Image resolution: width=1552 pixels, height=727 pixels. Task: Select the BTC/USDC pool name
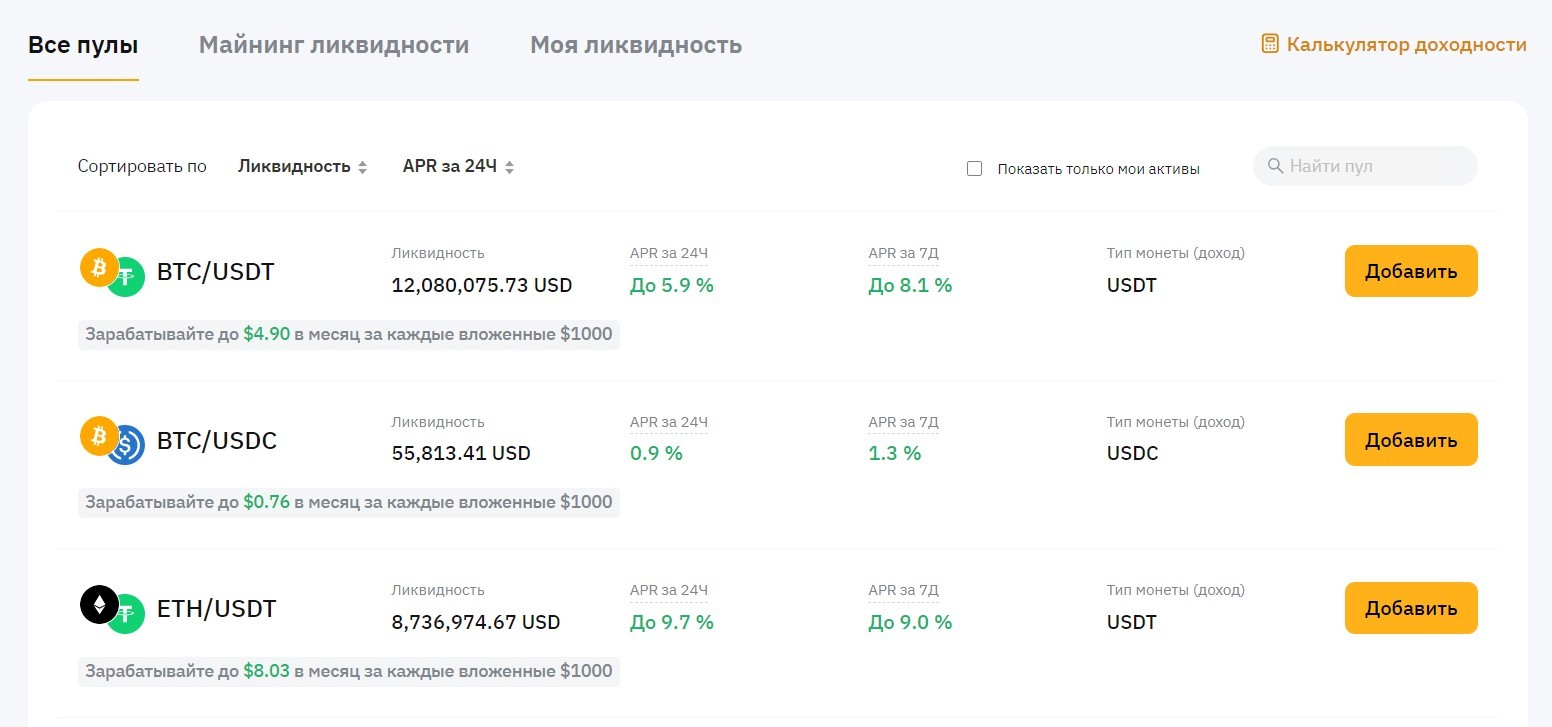[217, 441]
